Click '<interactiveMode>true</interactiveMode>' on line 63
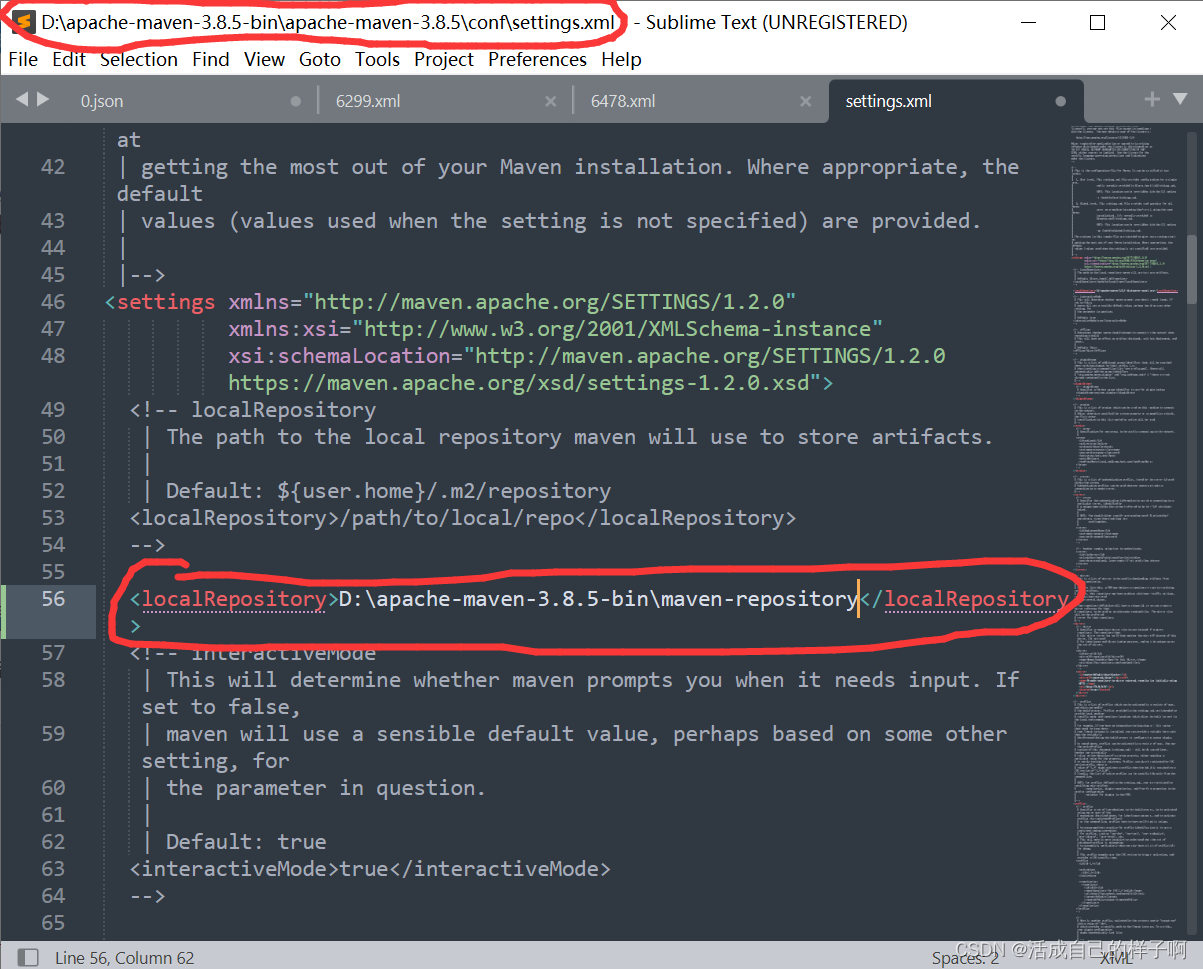 pyautogui.click(x=370, y=868)
